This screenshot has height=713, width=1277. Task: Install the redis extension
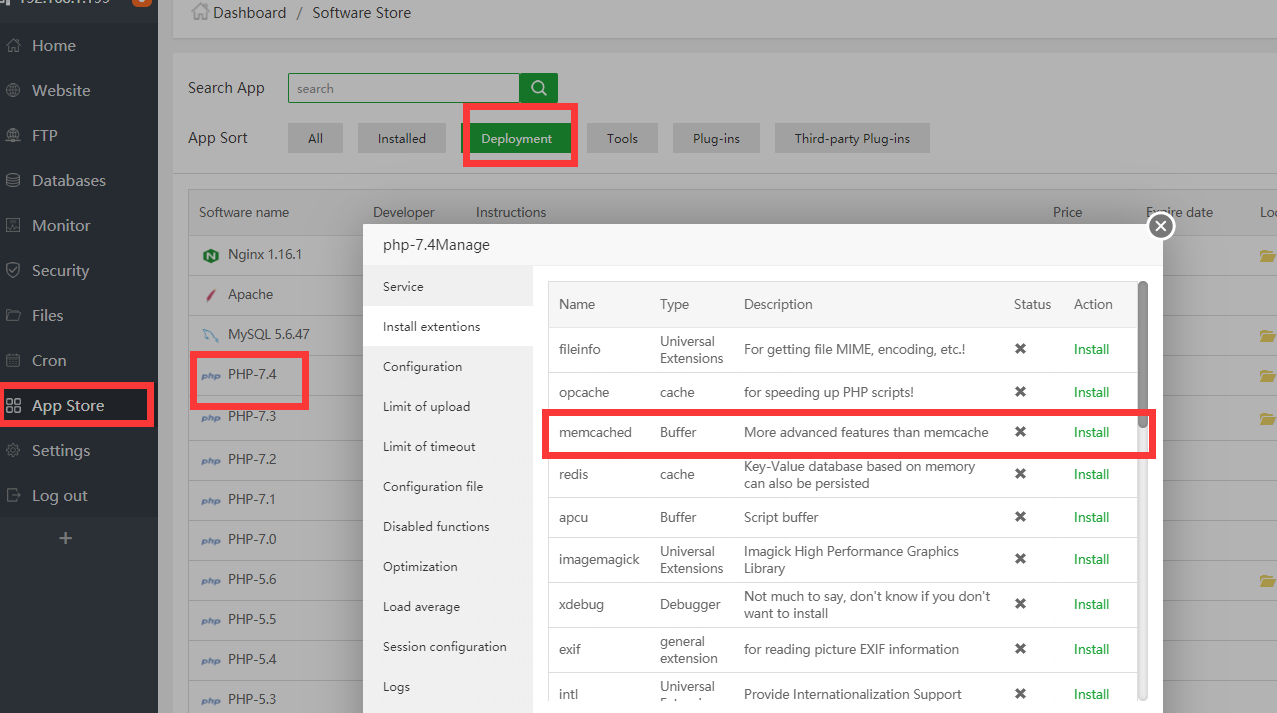(1091, 475)
